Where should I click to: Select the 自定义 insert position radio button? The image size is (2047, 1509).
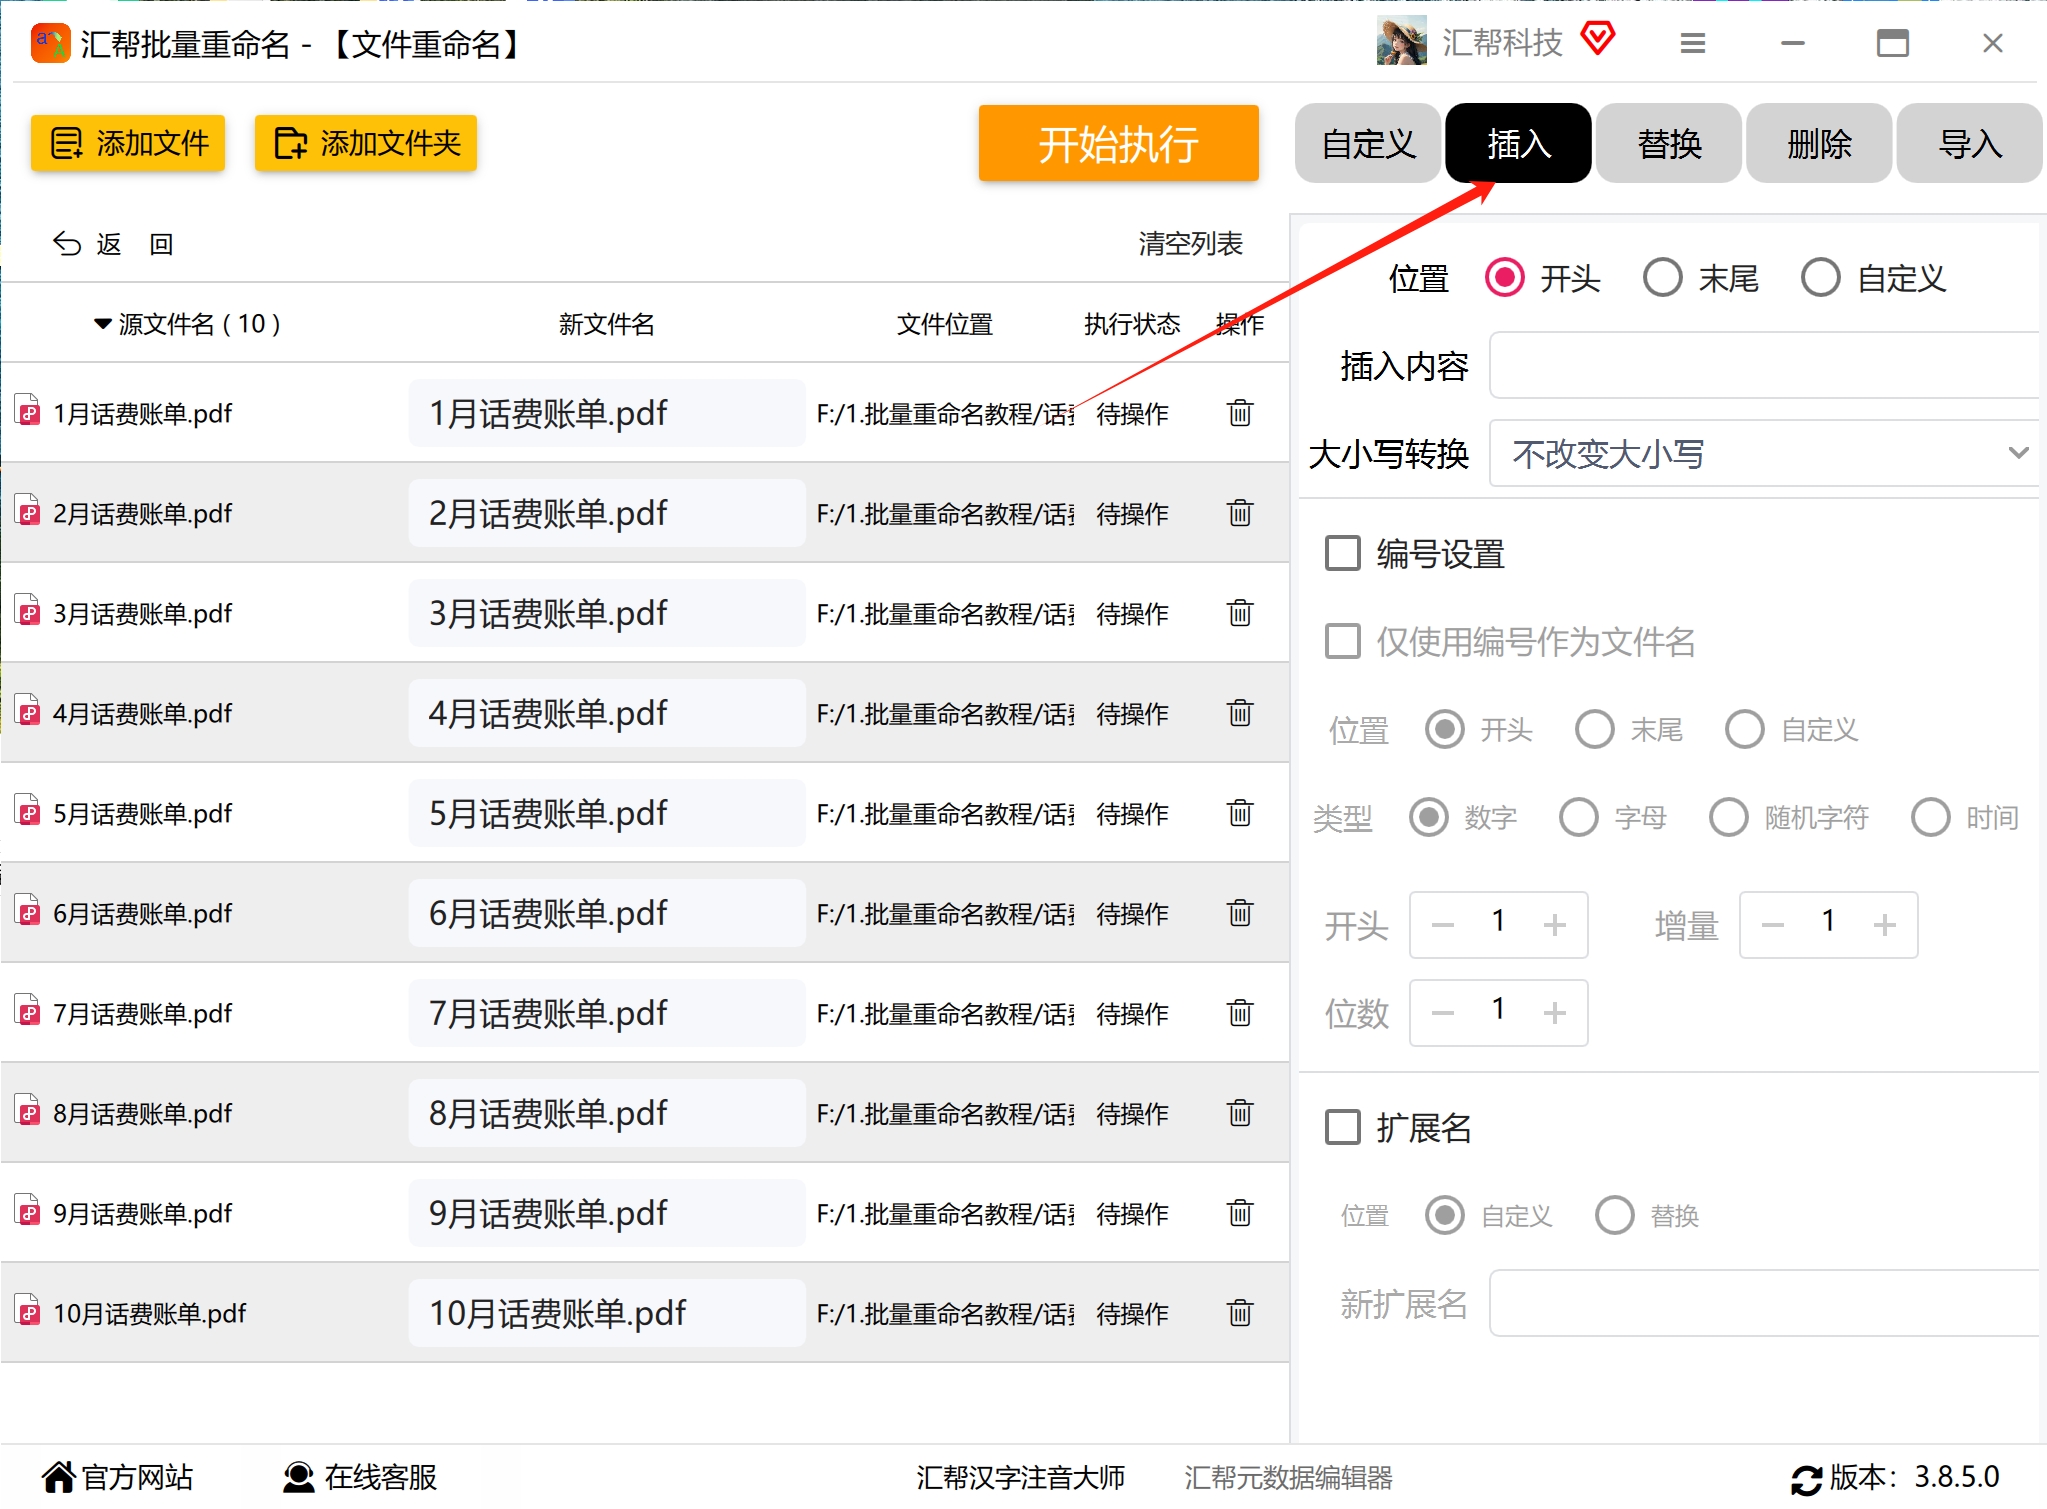[x=1820, y=278]
